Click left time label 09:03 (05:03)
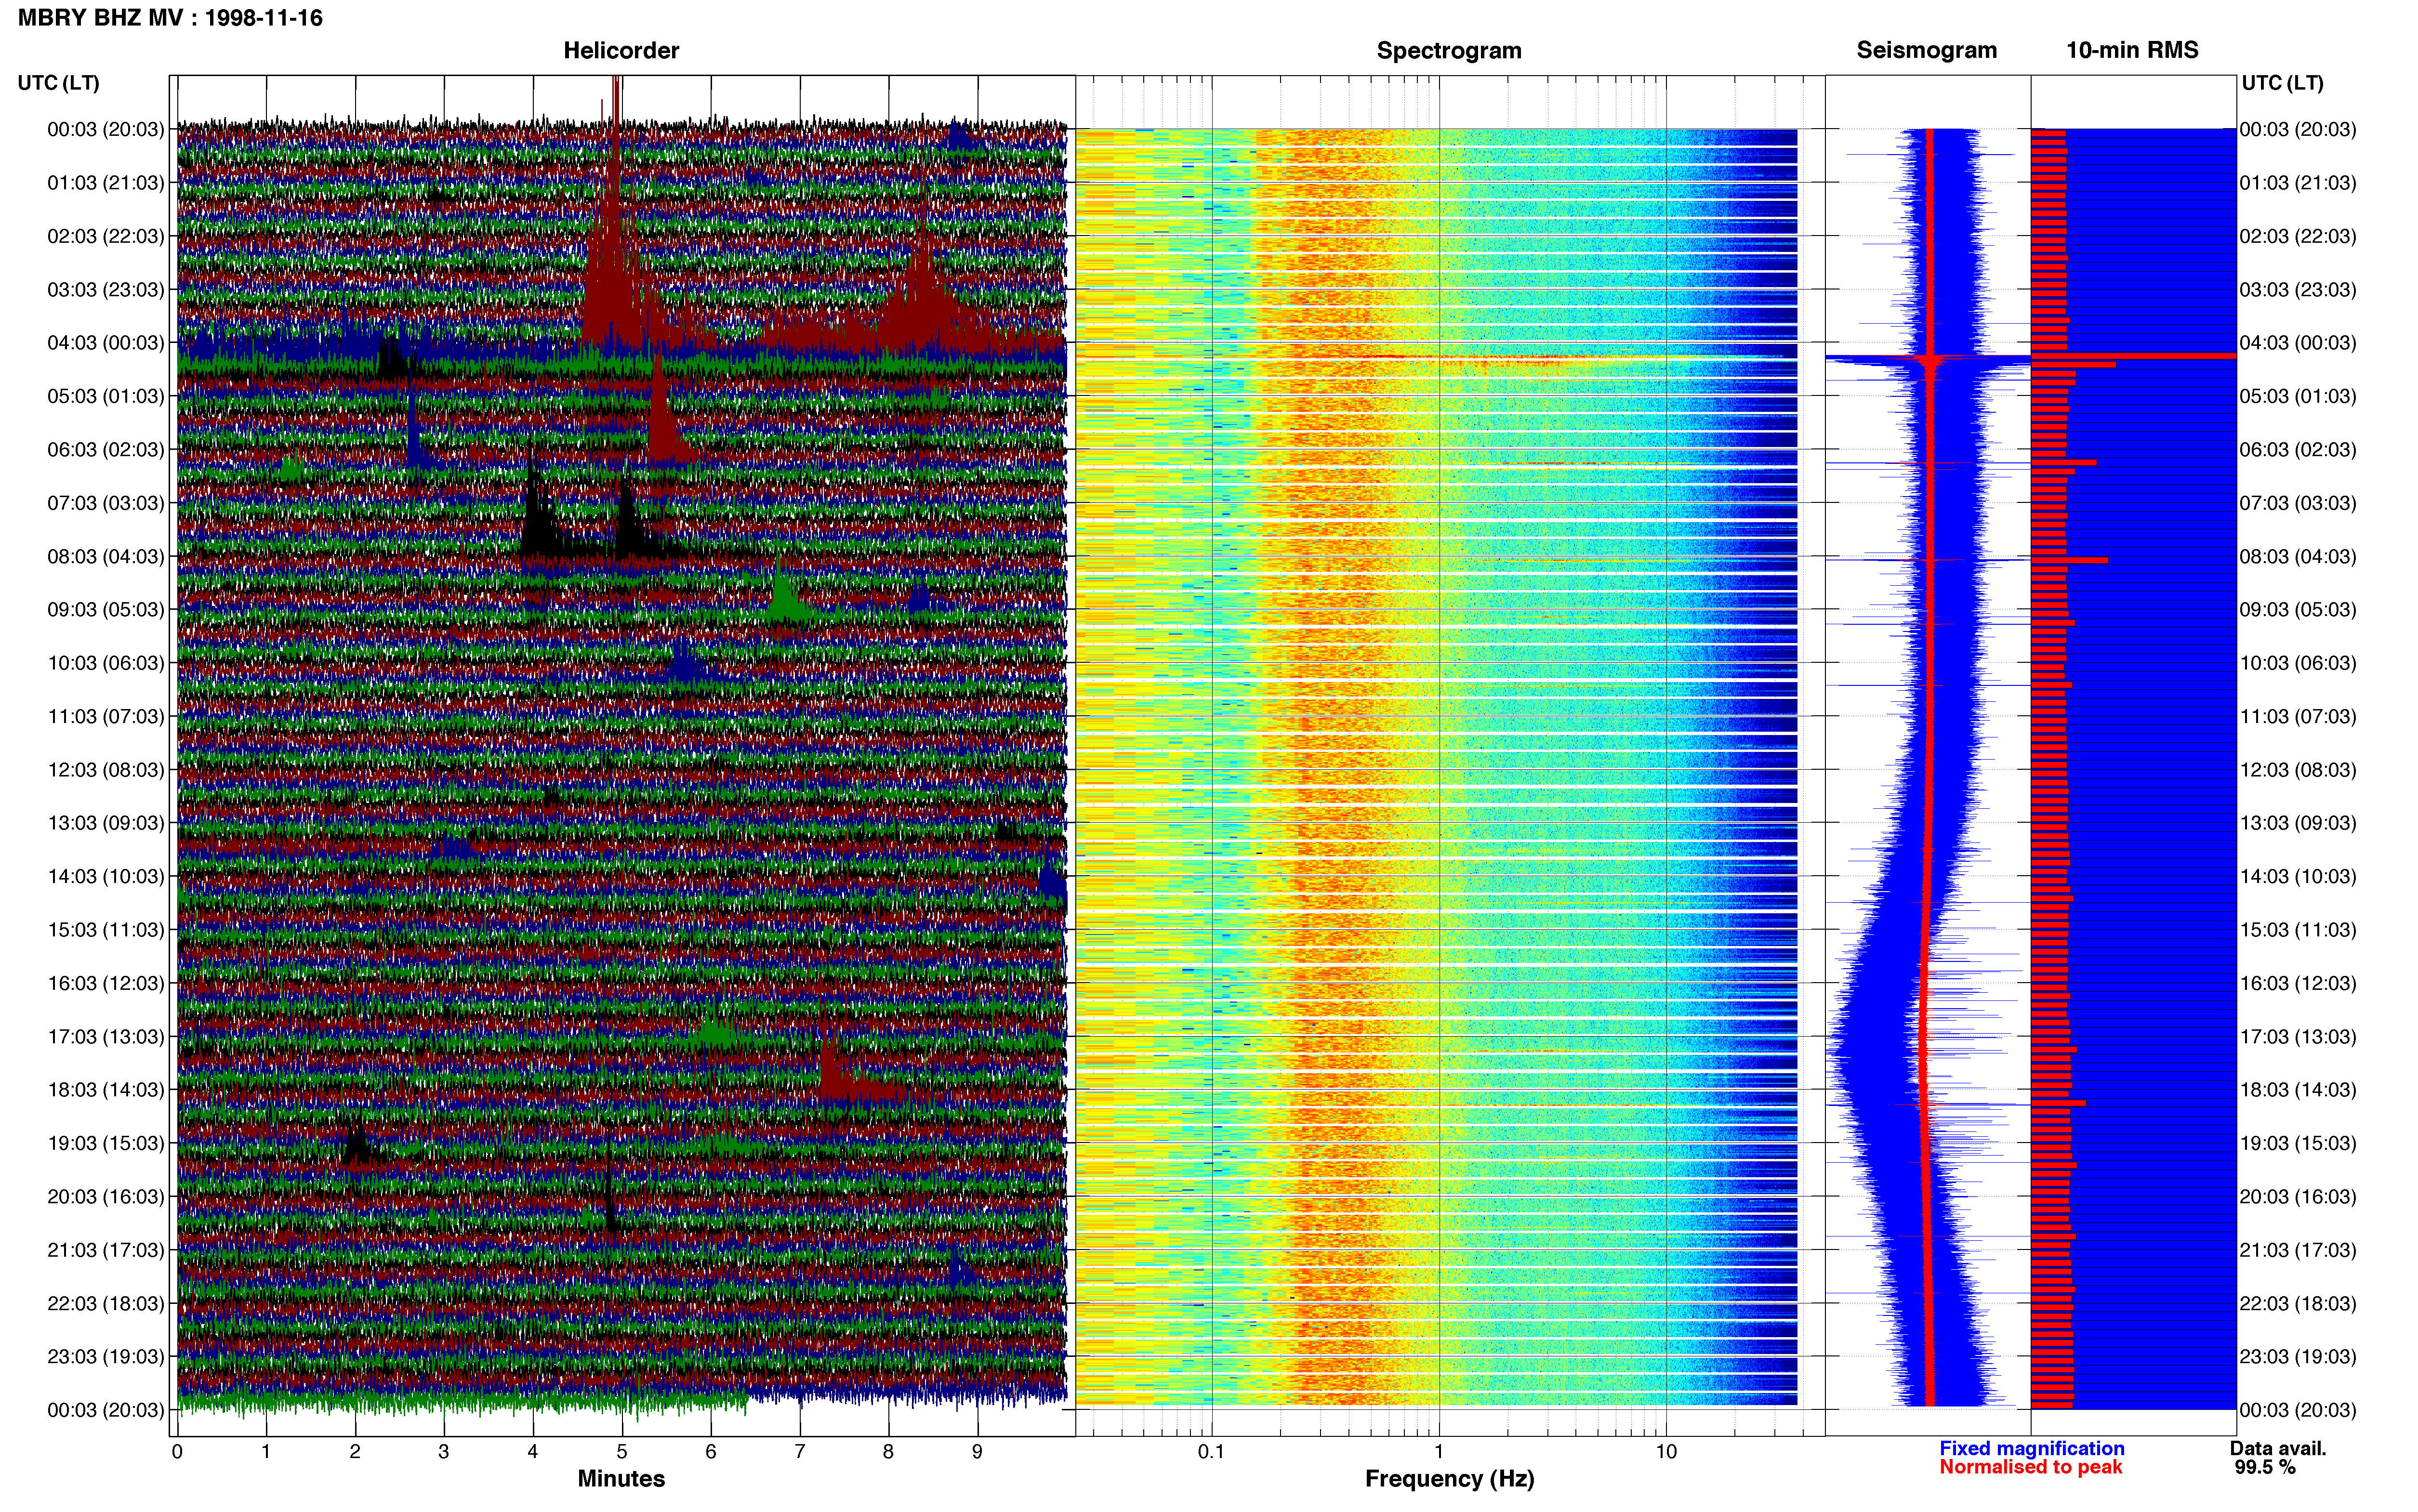 (106, 610)
